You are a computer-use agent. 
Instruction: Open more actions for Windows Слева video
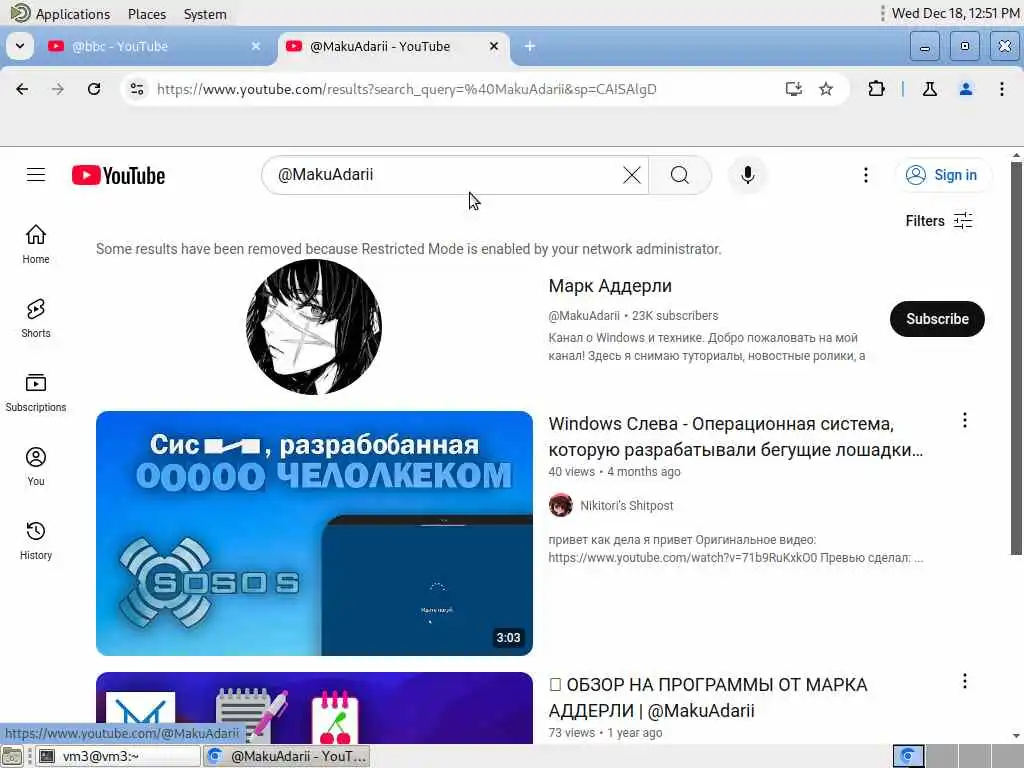(965, 421)
